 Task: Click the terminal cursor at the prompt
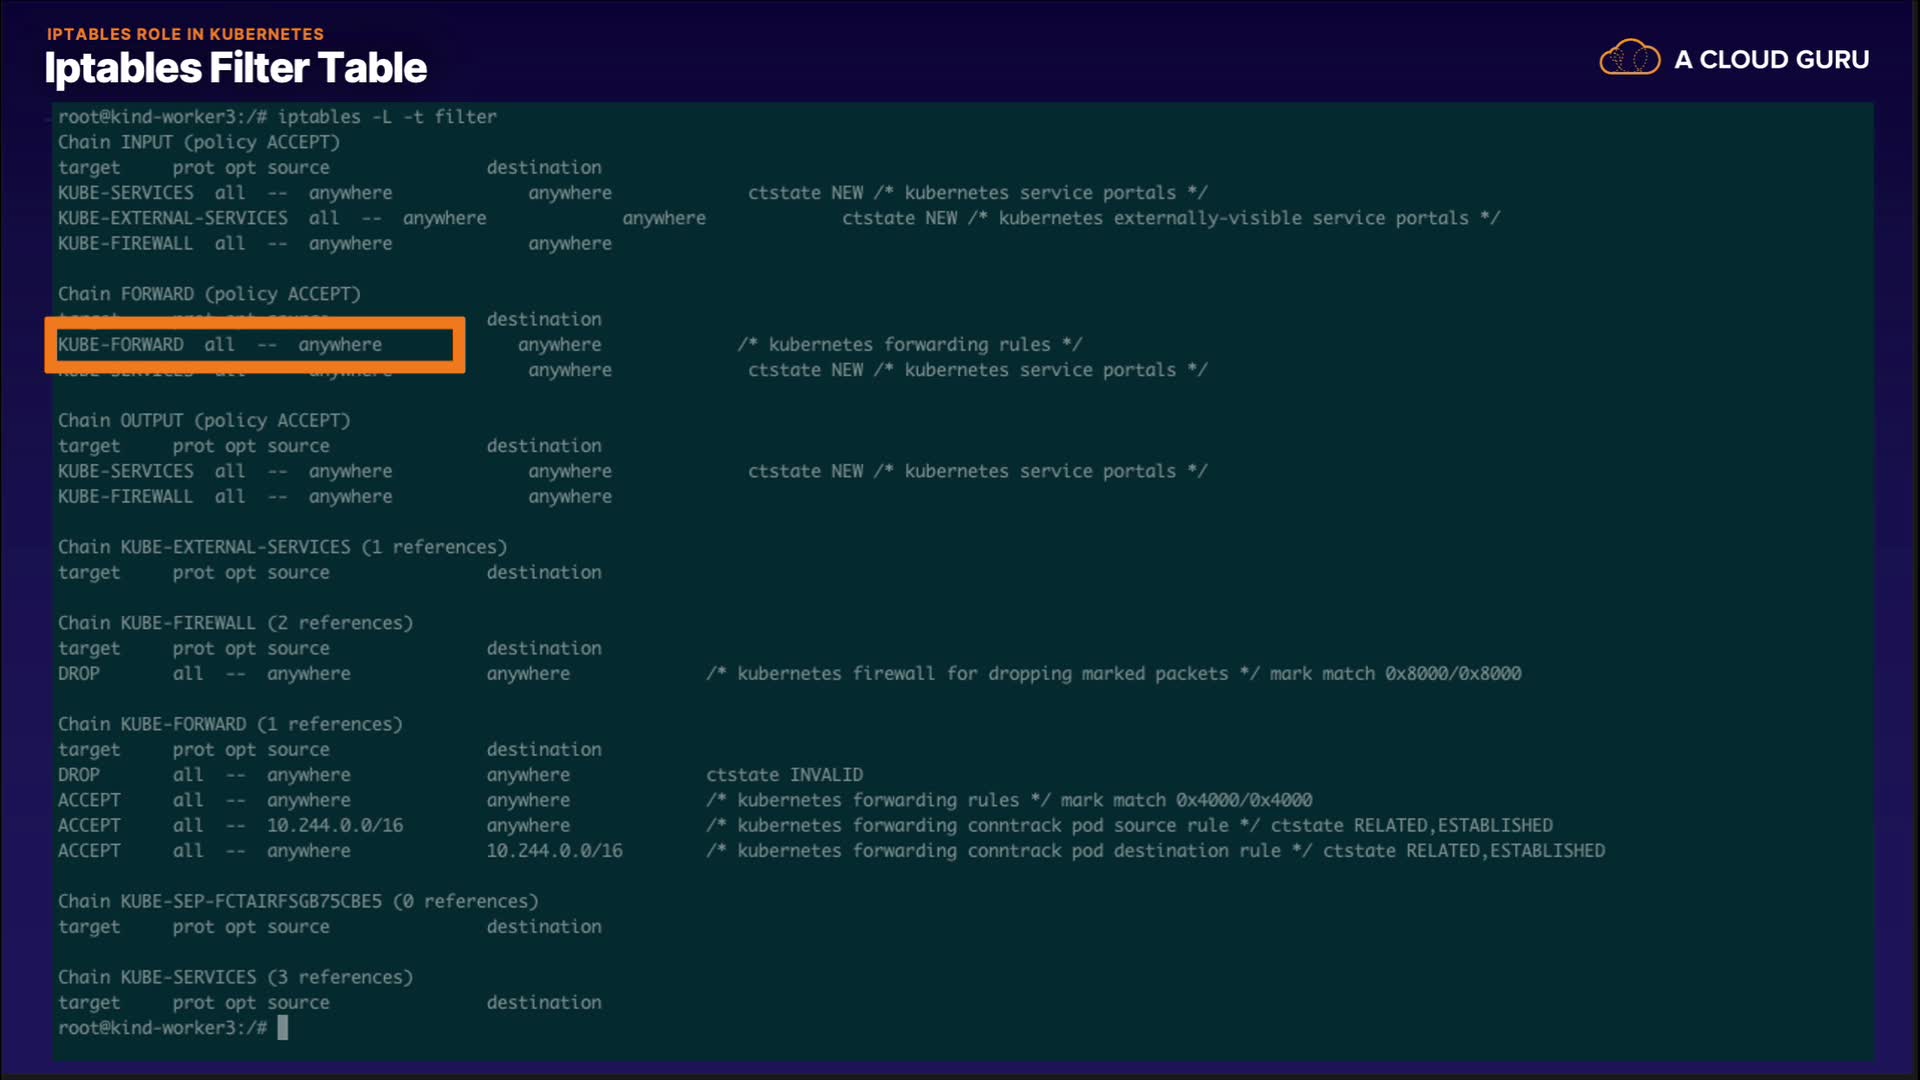(283, 1028)
